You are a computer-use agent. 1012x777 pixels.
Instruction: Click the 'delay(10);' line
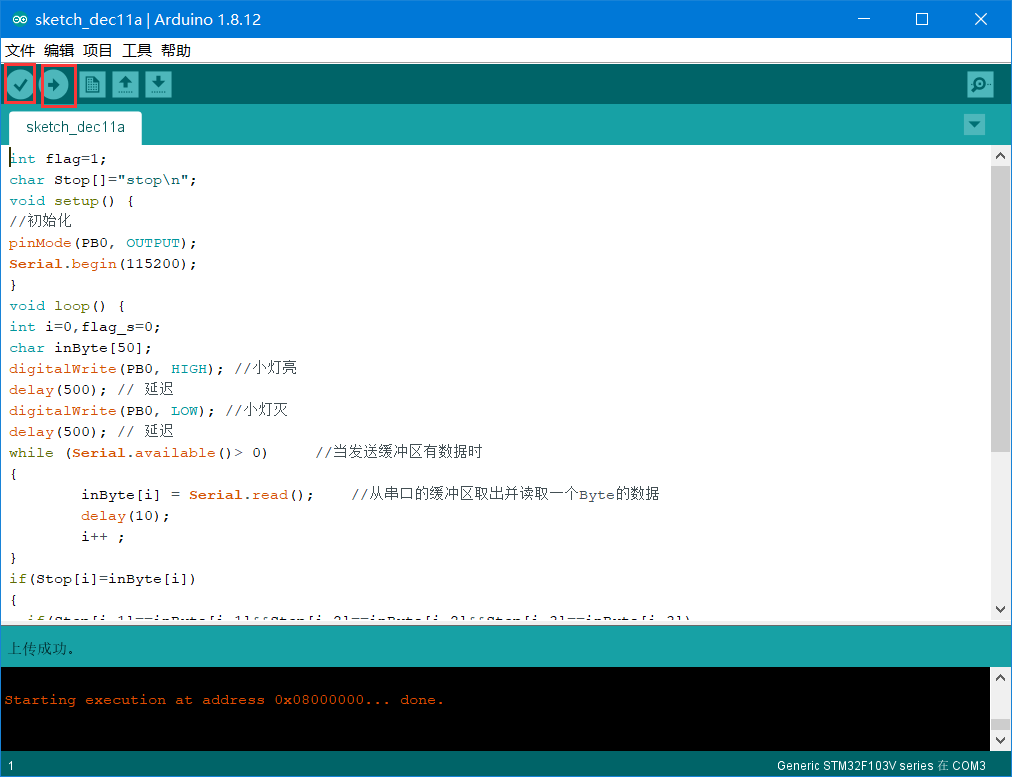click(125, 516)
